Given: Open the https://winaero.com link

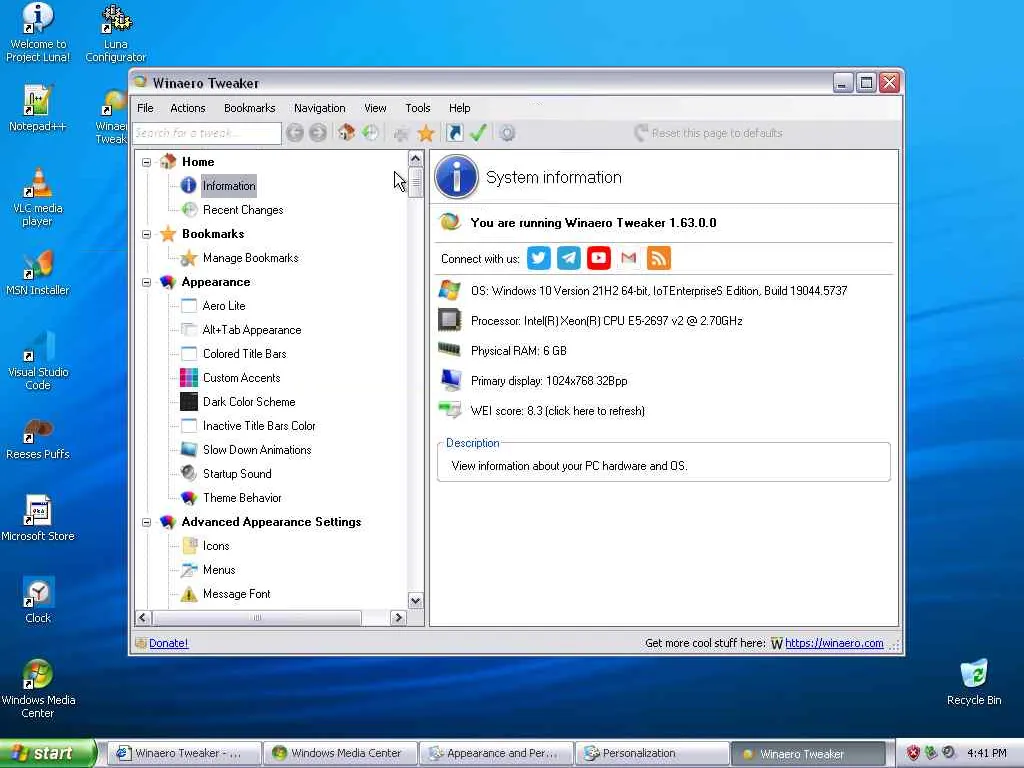Looking at the screenshot, I should pyautogui.click(x=834, y=643).
